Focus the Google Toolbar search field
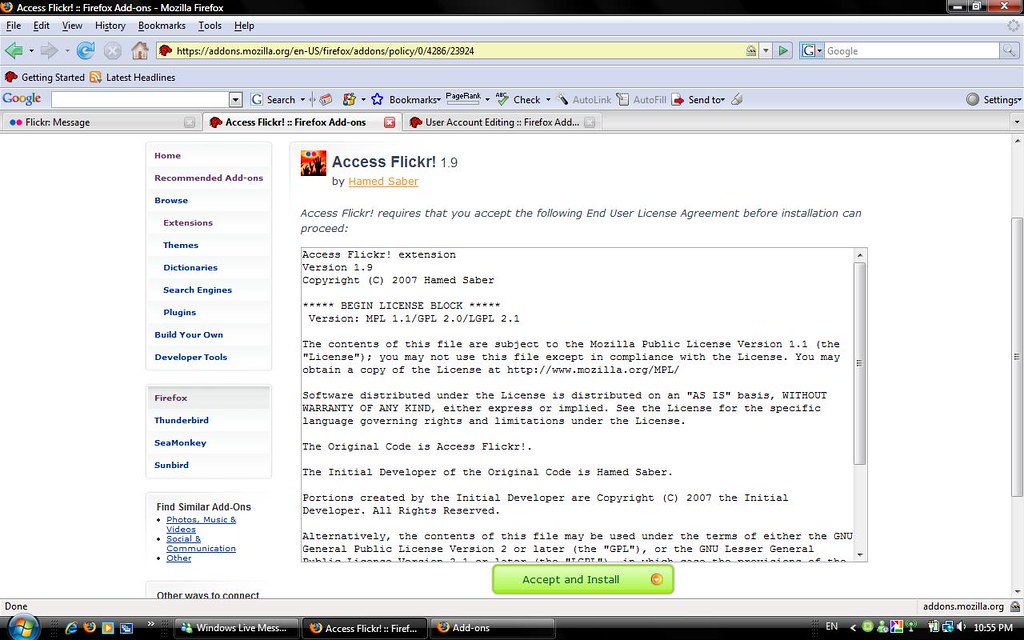This screenshot has height=640, width=1024. [140, 99]
